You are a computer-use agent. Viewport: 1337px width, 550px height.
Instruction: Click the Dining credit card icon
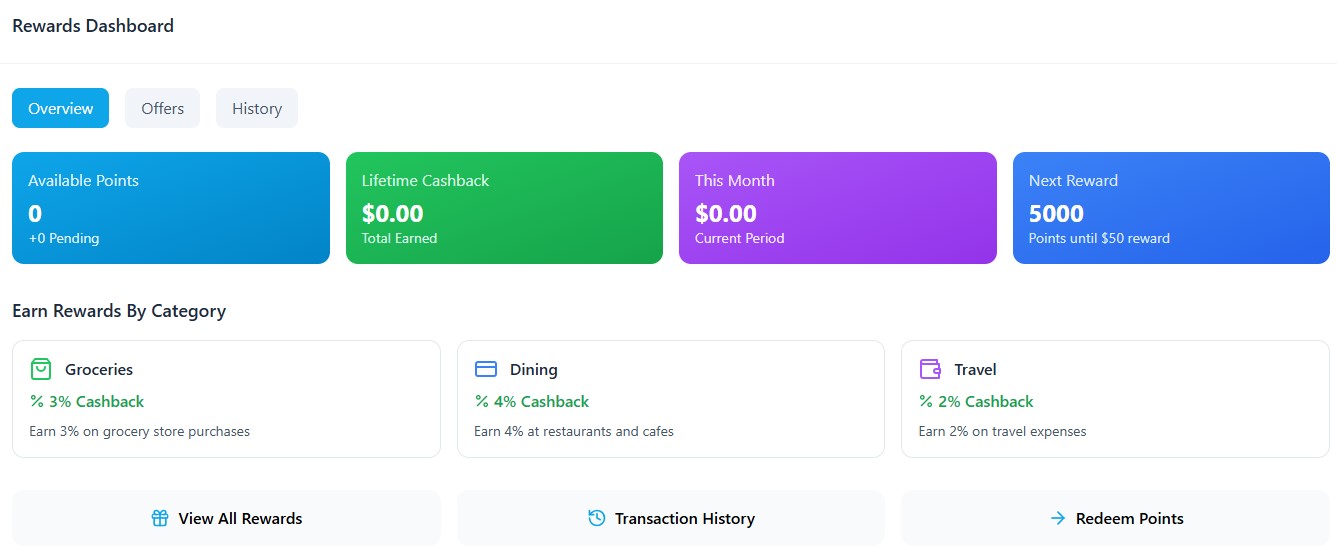point(486,369)
